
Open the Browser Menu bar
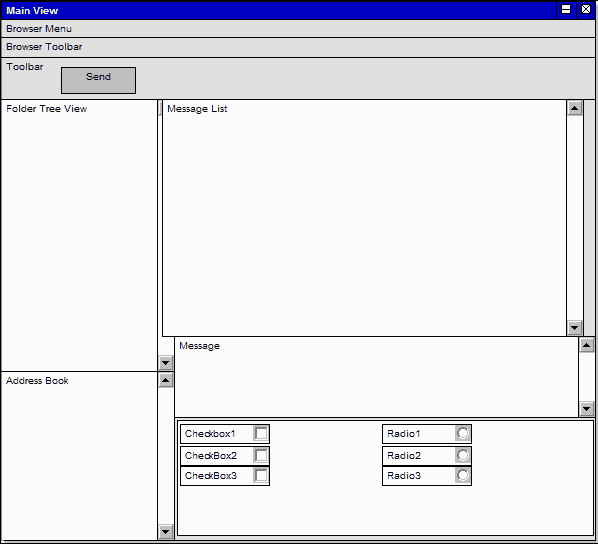(298, 29)
